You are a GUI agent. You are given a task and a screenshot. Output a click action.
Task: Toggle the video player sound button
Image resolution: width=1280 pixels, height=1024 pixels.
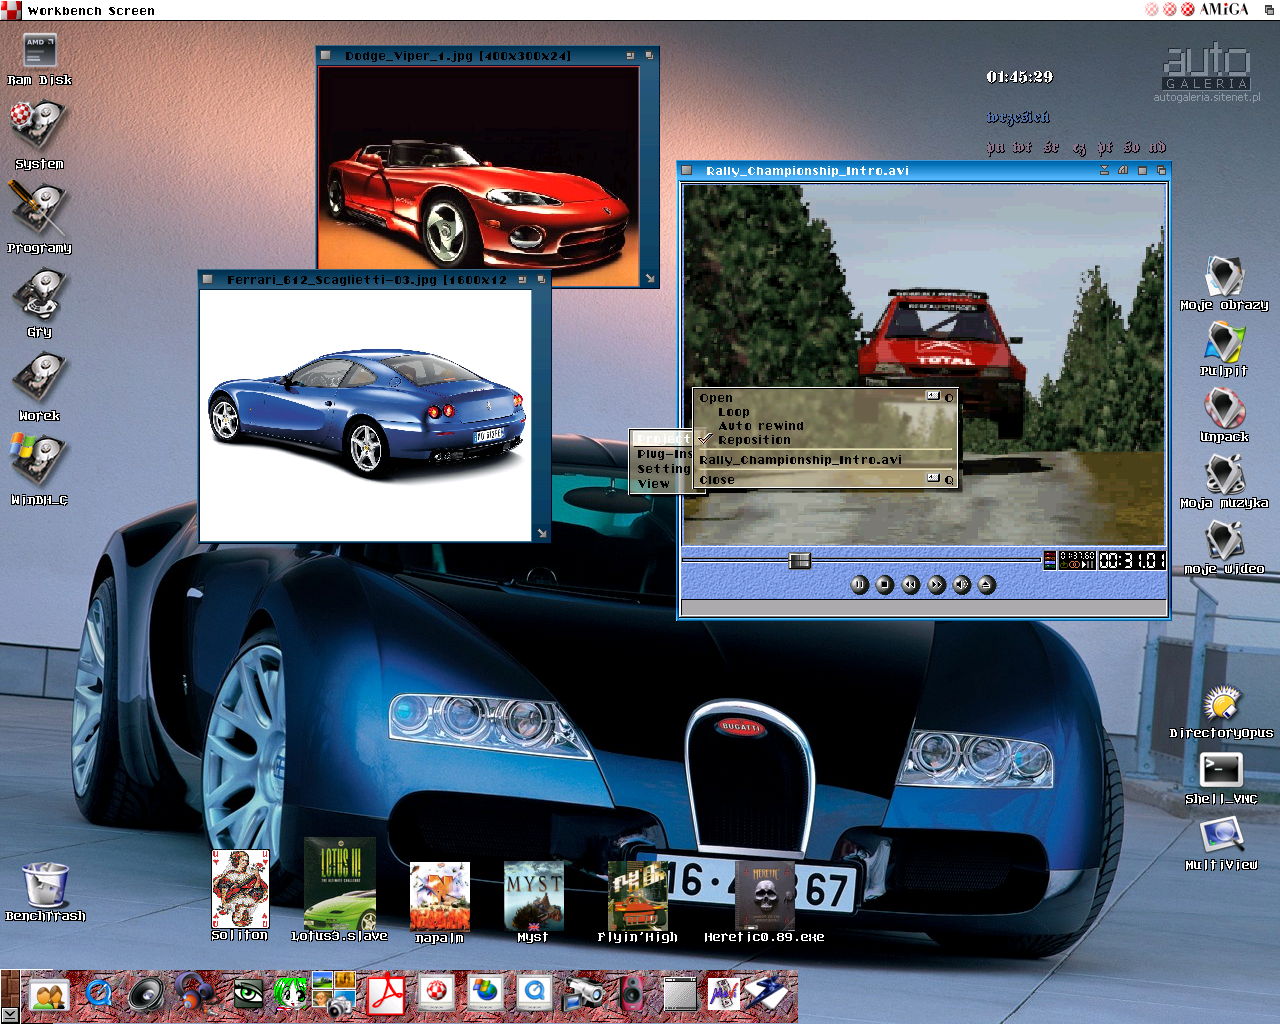click(x=961, y=585)
